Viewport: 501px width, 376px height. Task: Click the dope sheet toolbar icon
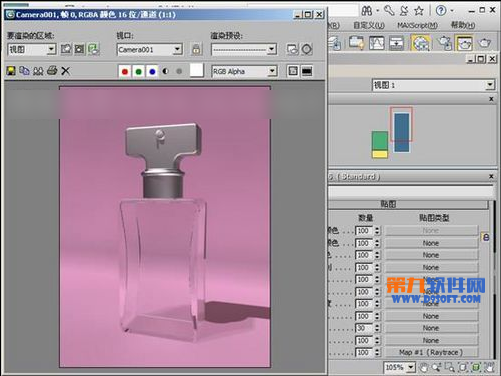click(396, 43)
